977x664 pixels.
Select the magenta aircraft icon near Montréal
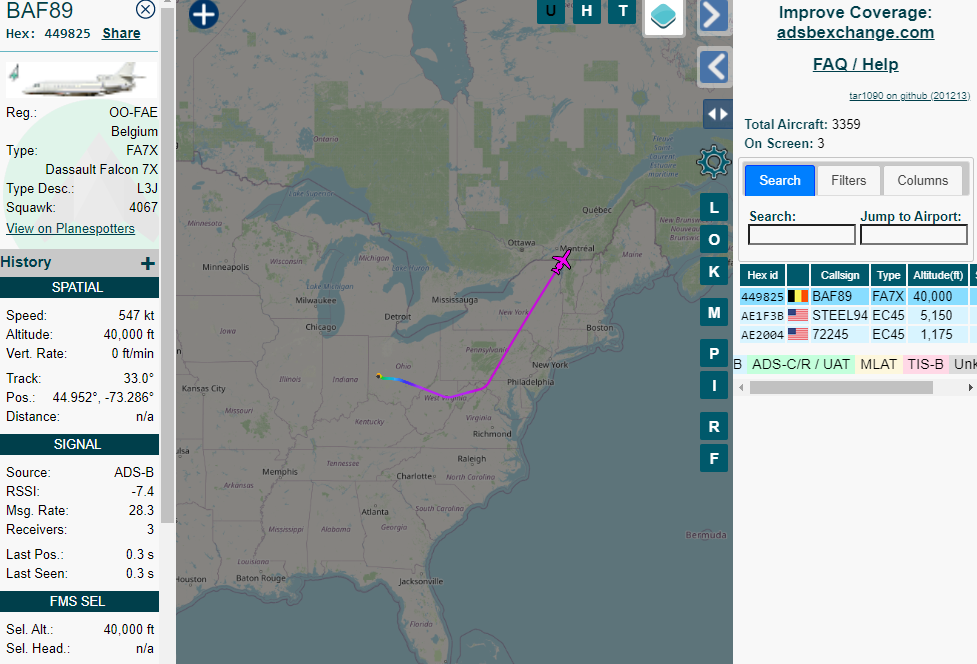561,262
